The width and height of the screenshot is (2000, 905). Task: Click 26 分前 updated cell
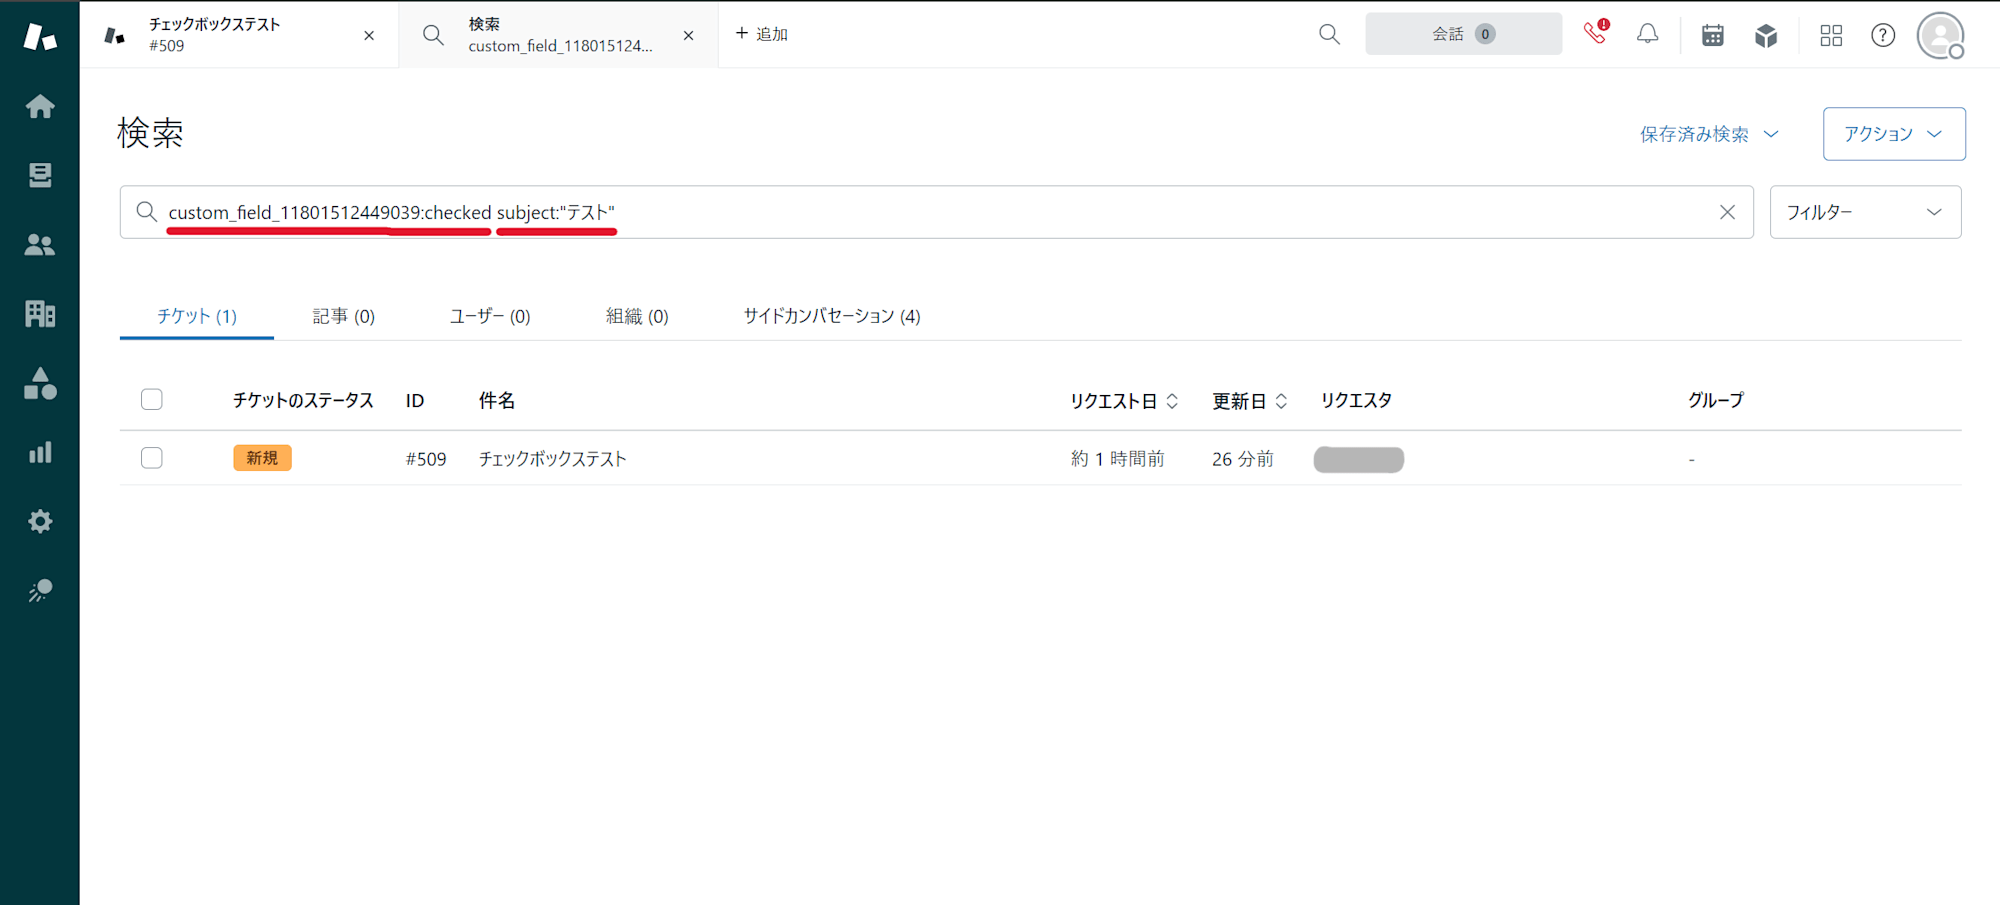(x=1243, y=459)
